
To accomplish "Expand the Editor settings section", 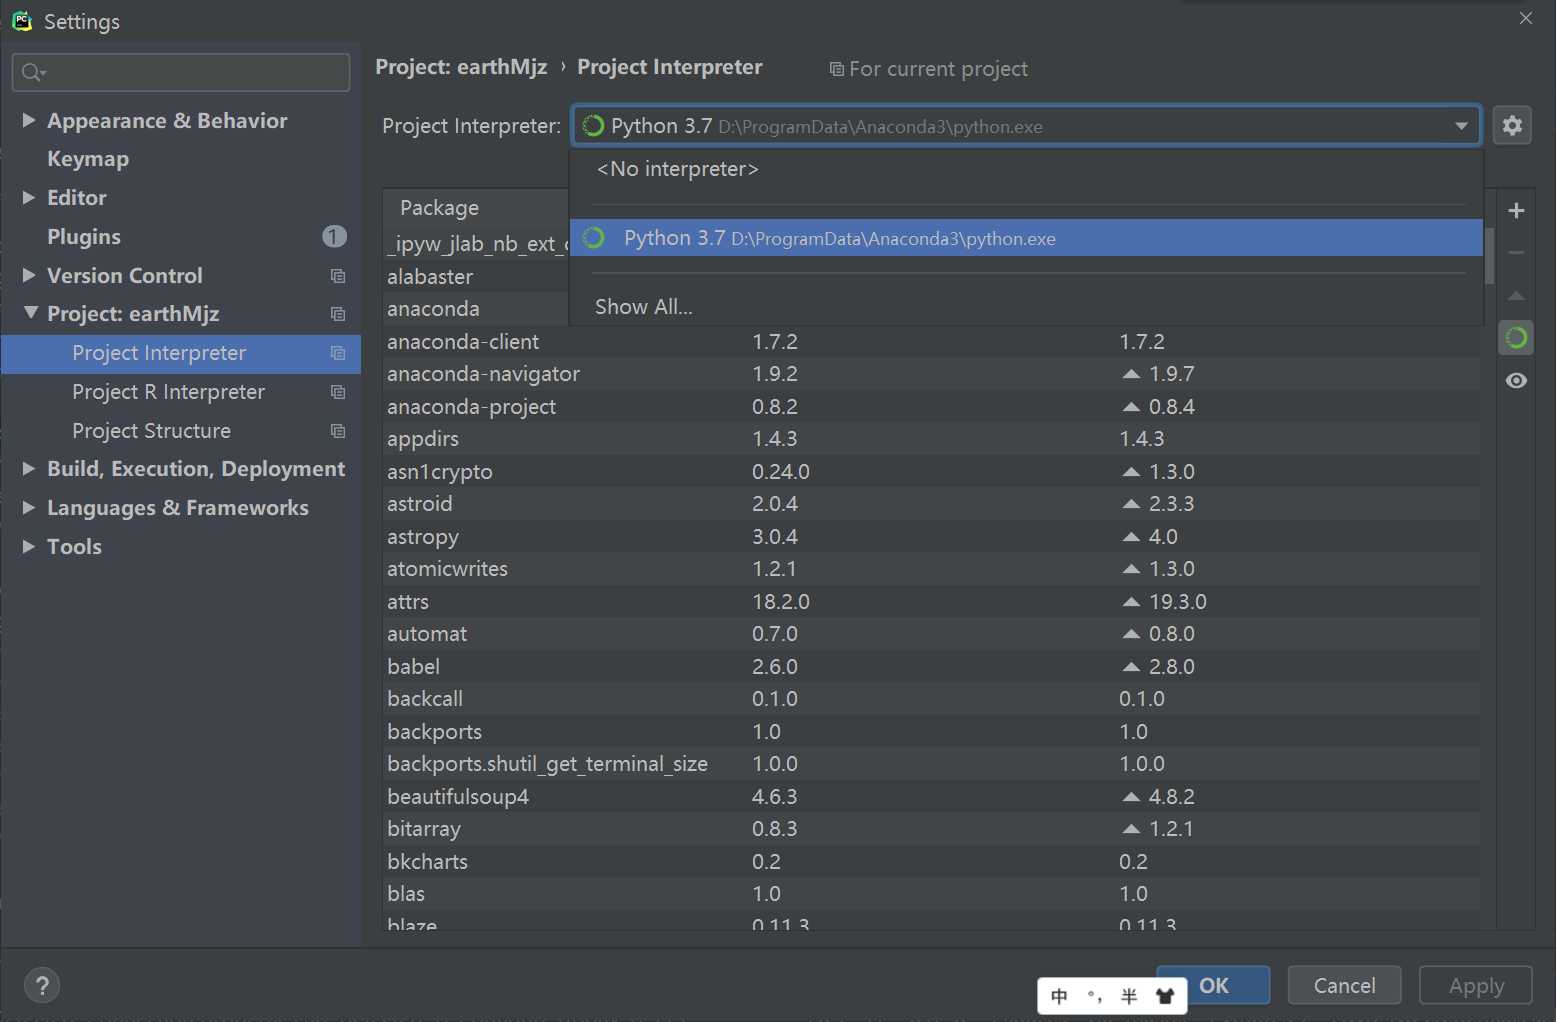I will pyautogui.click(x=29, y=197).
